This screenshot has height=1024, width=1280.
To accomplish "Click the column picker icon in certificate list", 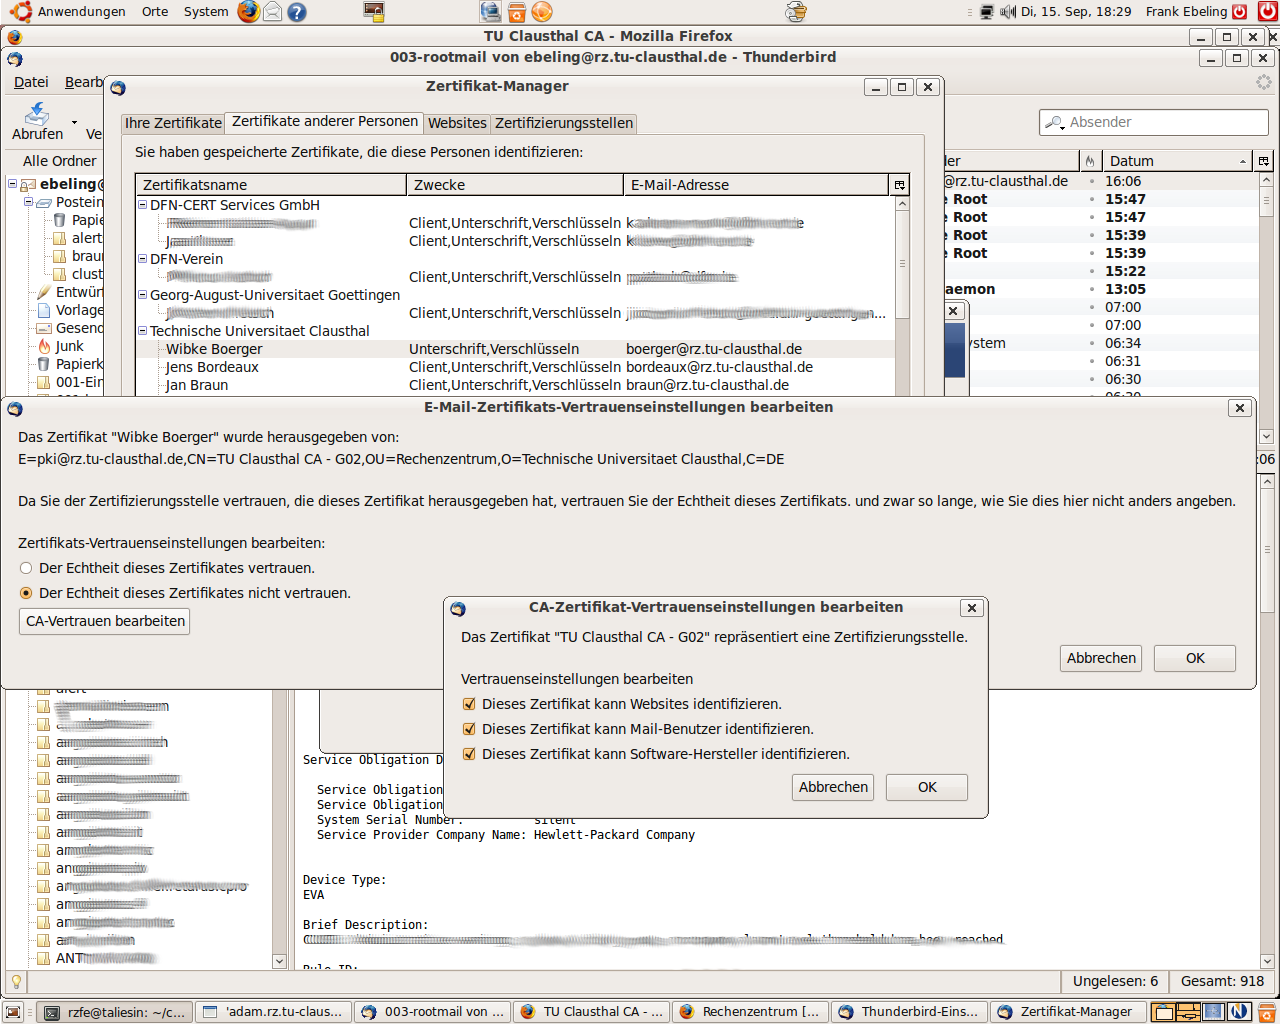I will click(899, 185).
